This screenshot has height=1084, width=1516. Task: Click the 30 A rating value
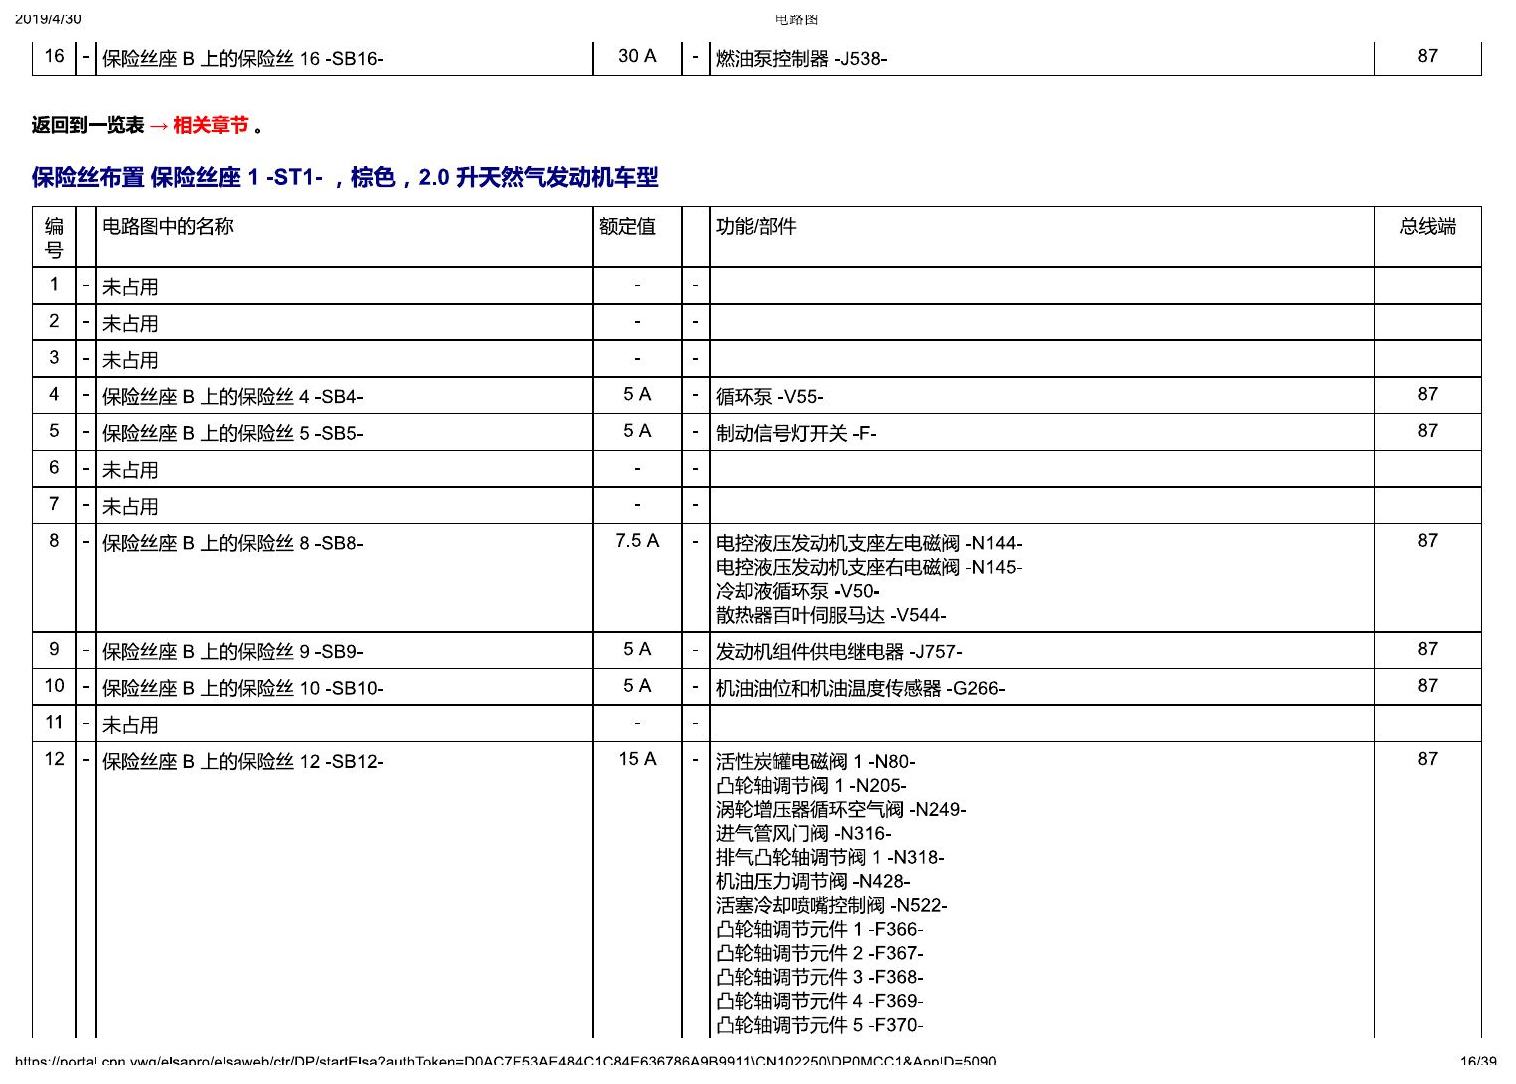pos(637,56)
